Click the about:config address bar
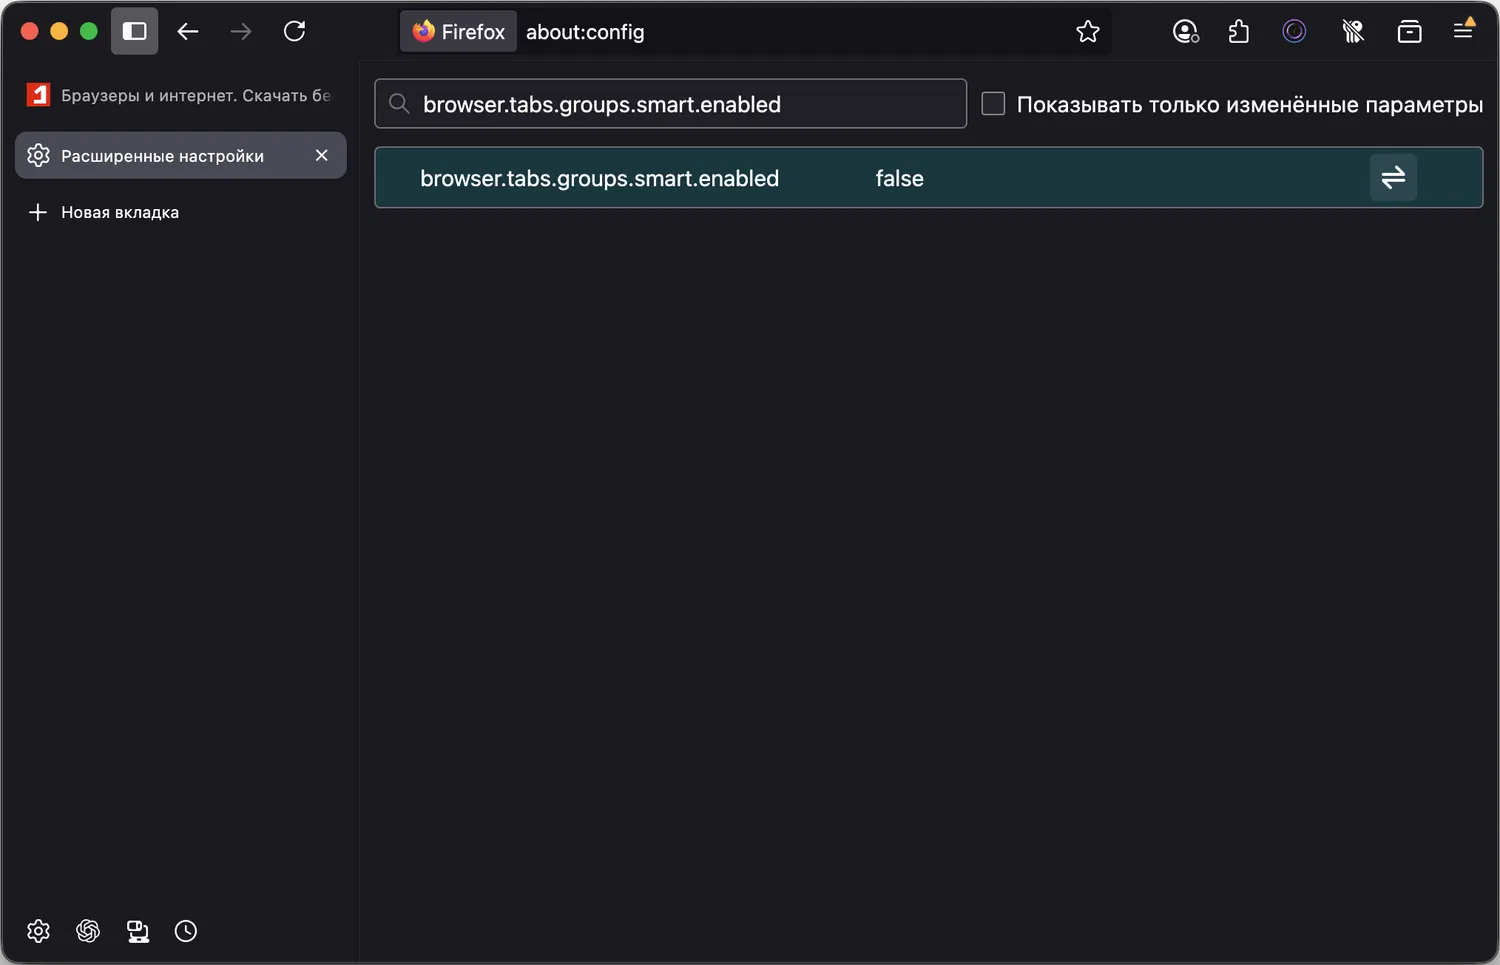Viewport: 1500px width, 965px height. click(x=780, y=32)
